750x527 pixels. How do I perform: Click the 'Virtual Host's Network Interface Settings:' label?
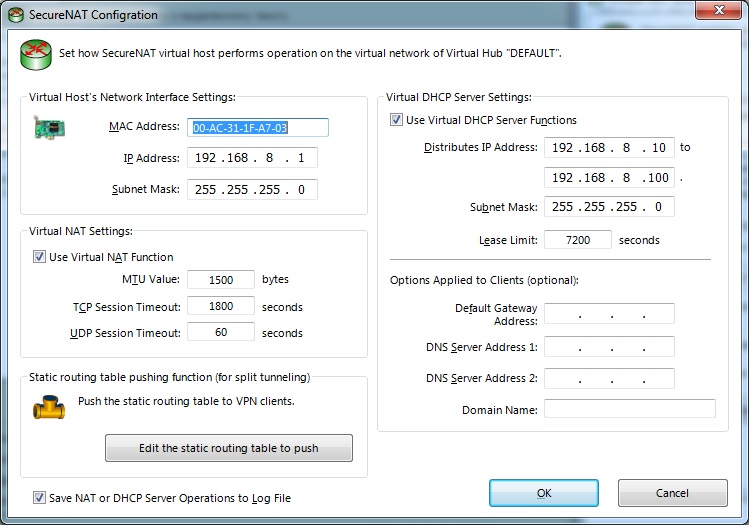[x=132, y=98]
